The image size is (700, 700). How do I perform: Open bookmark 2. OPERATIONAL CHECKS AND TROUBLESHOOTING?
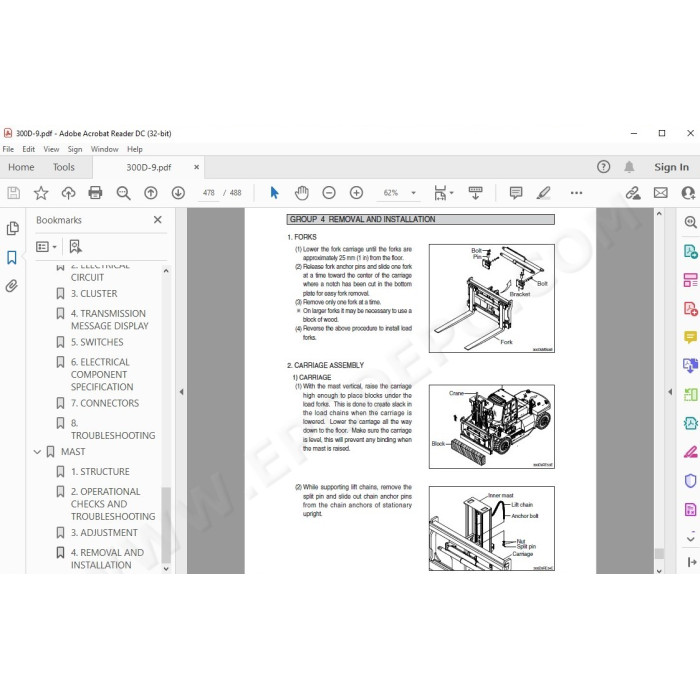click(113, 504)
